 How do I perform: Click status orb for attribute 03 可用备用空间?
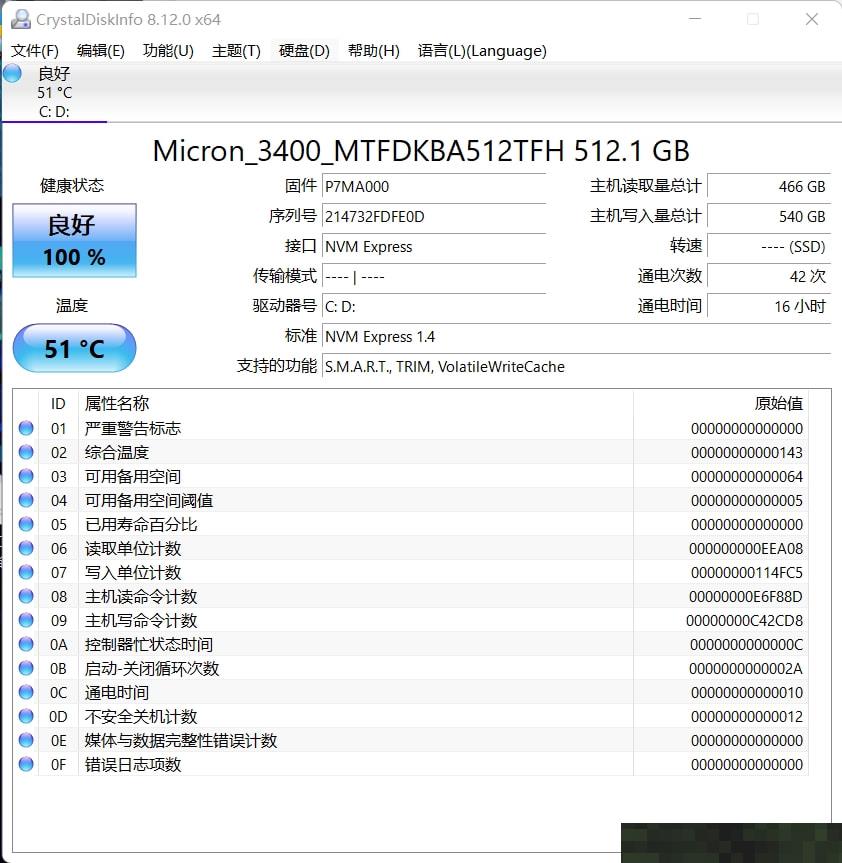[x=26, y=476]
